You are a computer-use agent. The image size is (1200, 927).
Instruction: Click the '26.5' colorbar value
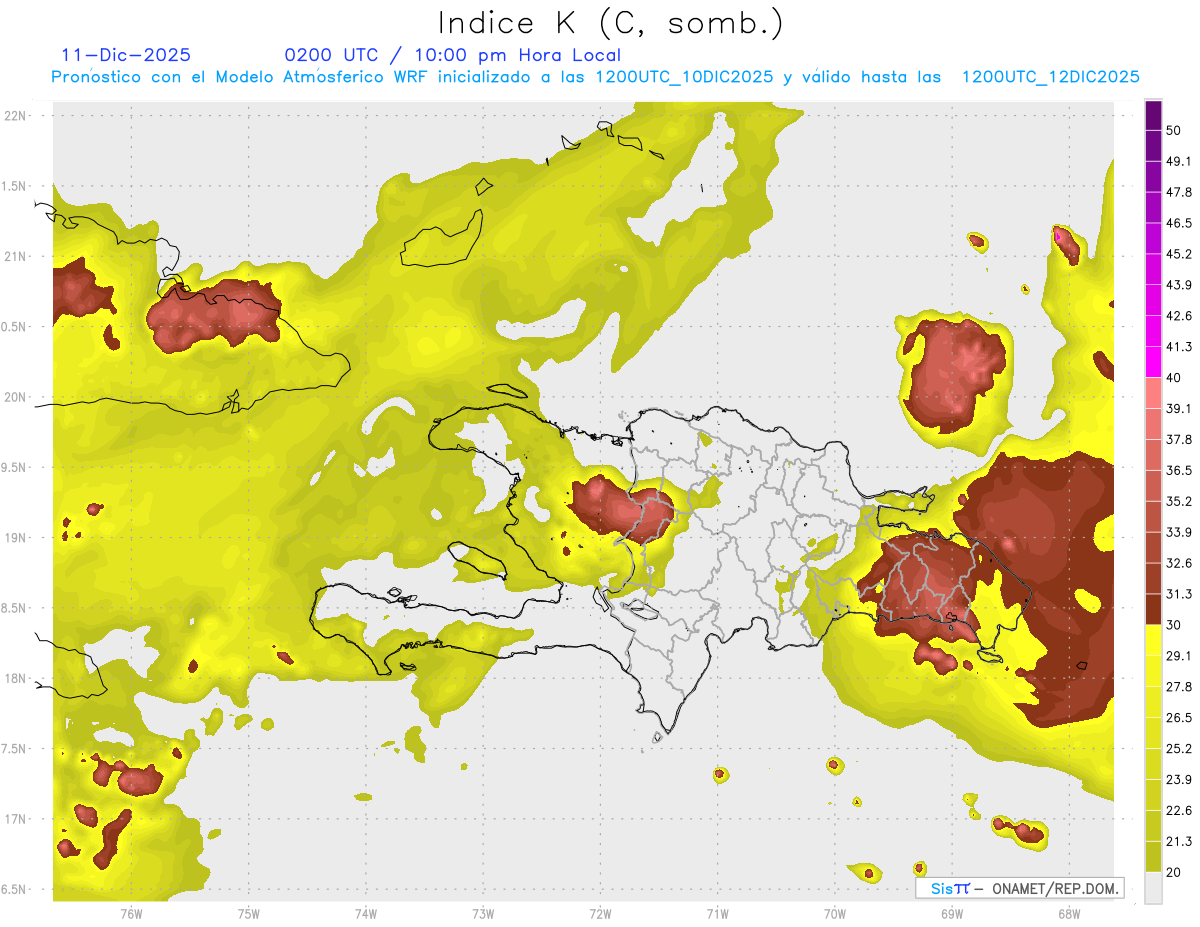(1179, 718)
